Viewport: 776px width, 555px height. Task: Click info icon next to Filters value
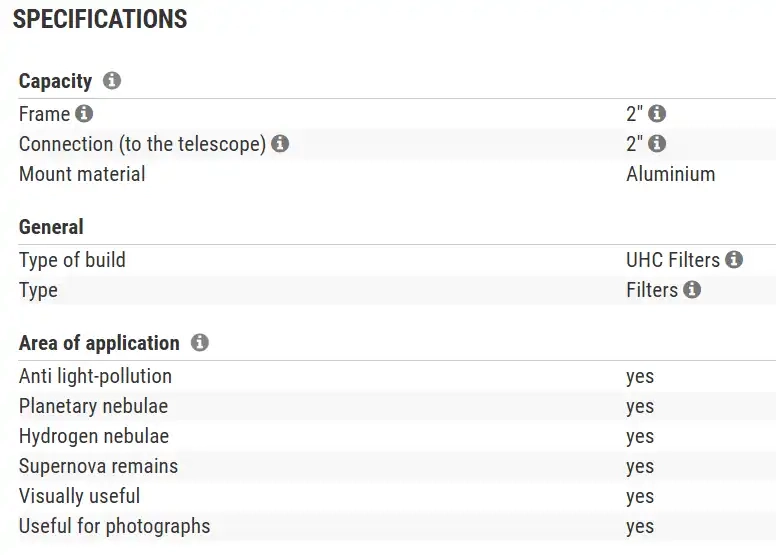click(x=692, y=290)
